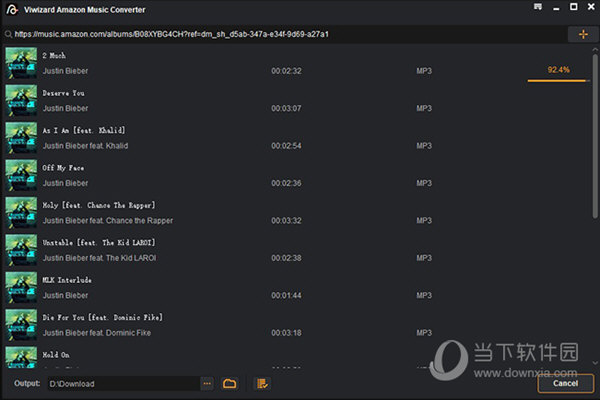The height and width of the screenshot is (400, 600).
Task: Click artist Justin Bieber feat. Khalid
Action: (85, 146)
